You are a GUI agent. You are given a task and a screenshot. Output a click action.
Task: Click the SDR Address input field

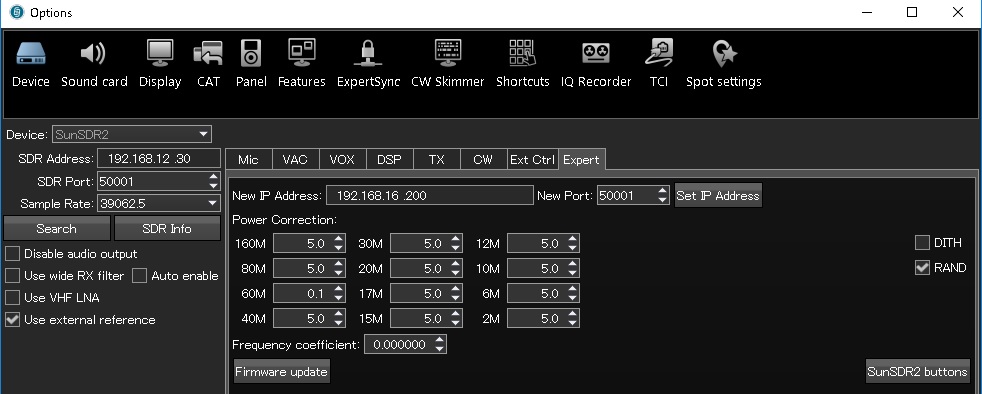(159, 158)
